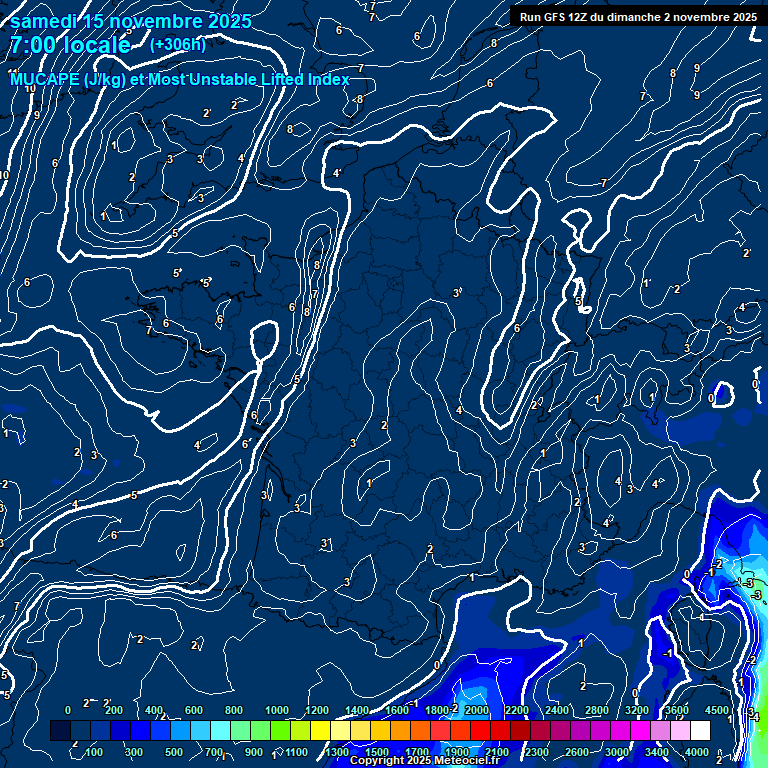The image size is (768, 768).
Task: Select the light pink legend swatch between 3600 and 4000
Action: tap(681, 730)
